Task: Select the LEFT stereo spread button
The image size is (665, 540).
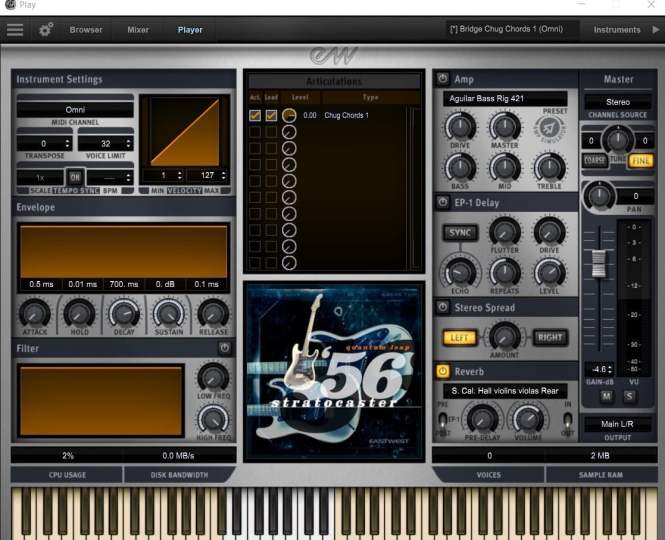Action: pos(459,338)
